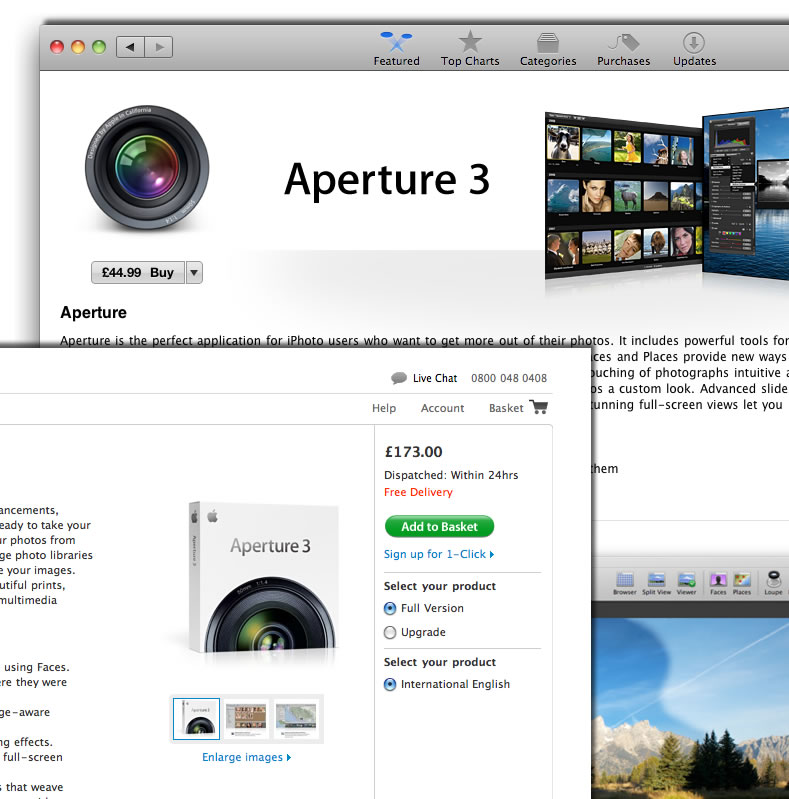
Task: Go forward with the App Store forward arrow
Action: click(159, 47)
